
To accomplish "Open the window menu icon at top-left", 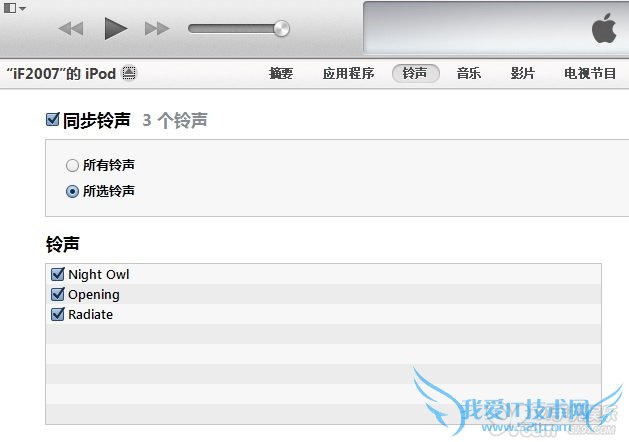I will click(x=15, y=8).
